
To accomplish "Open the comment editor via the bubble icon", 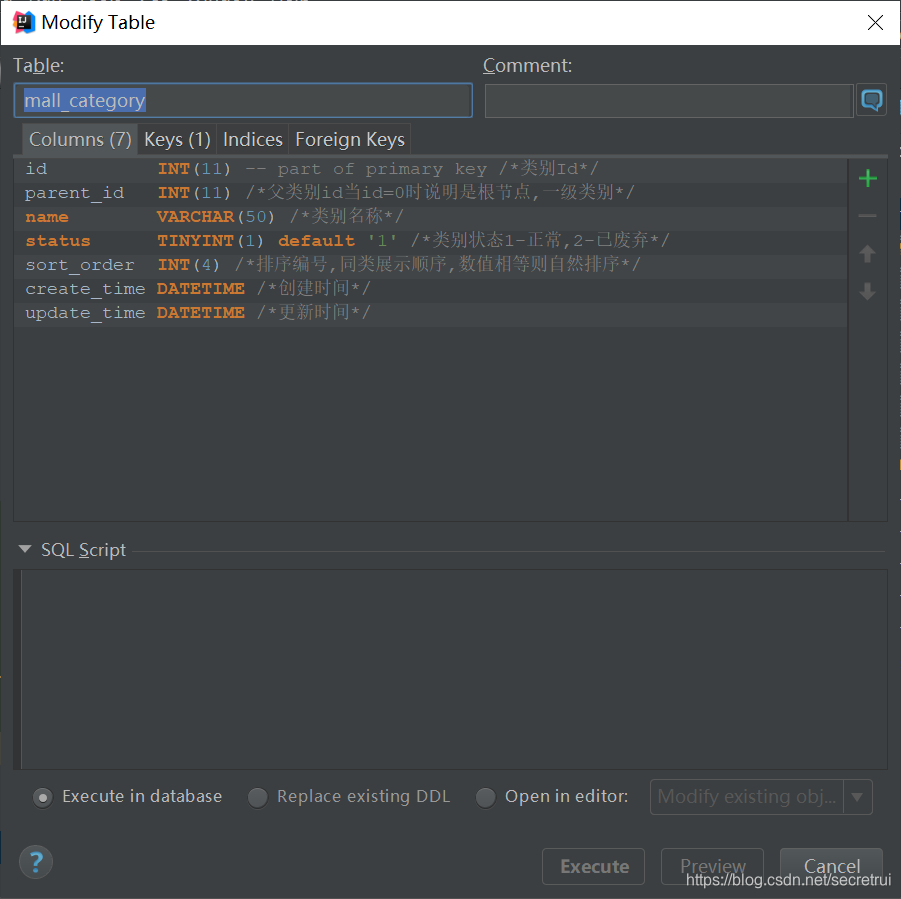I will [x=871, y=99].
